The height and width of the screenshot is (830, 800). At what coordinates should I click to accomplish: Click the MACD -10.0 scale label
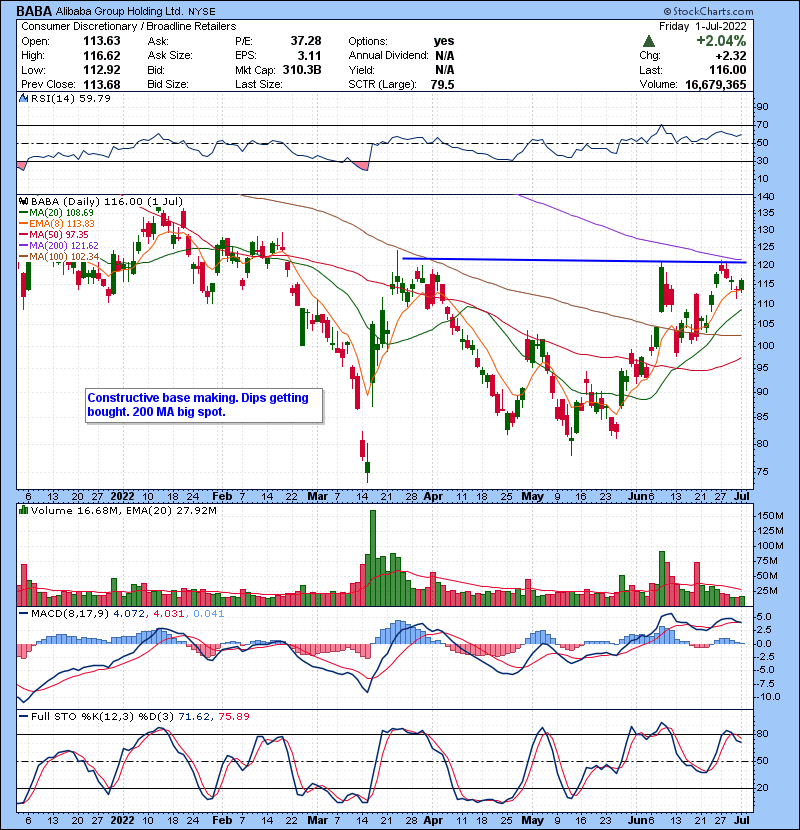[769, 697]
